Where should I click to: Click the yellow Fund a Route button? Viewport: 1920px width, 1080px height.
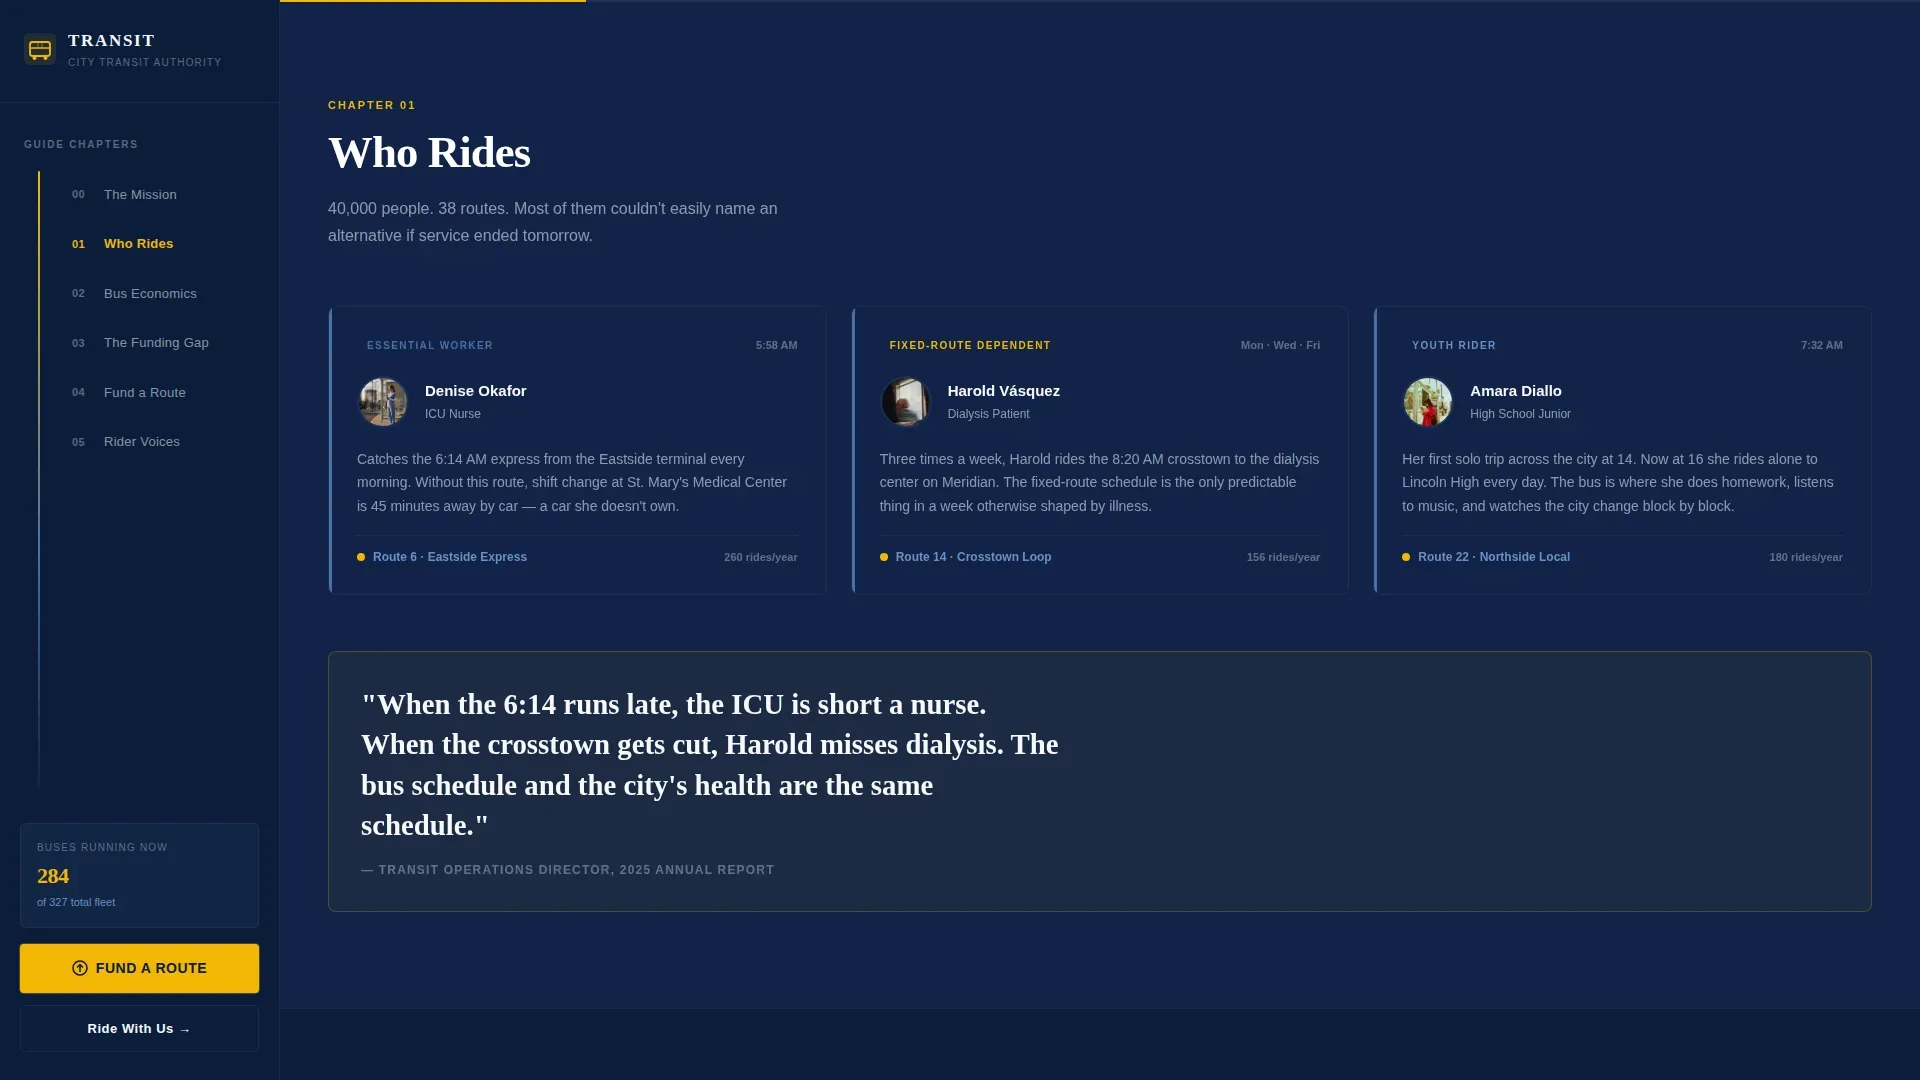coord(139,968)
